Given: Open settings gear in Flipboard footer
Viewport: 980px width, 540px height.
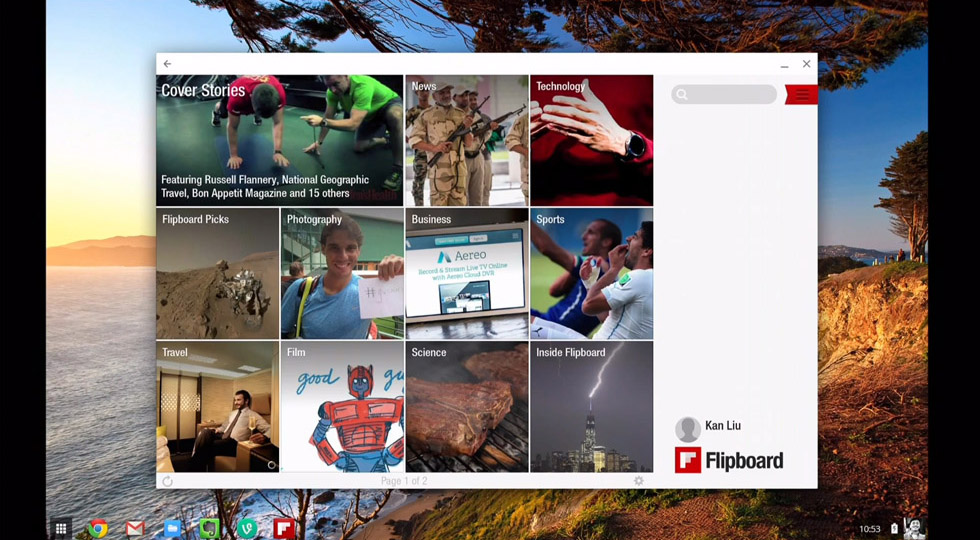Looking at the screenshot, I should (x=639, y=481).
